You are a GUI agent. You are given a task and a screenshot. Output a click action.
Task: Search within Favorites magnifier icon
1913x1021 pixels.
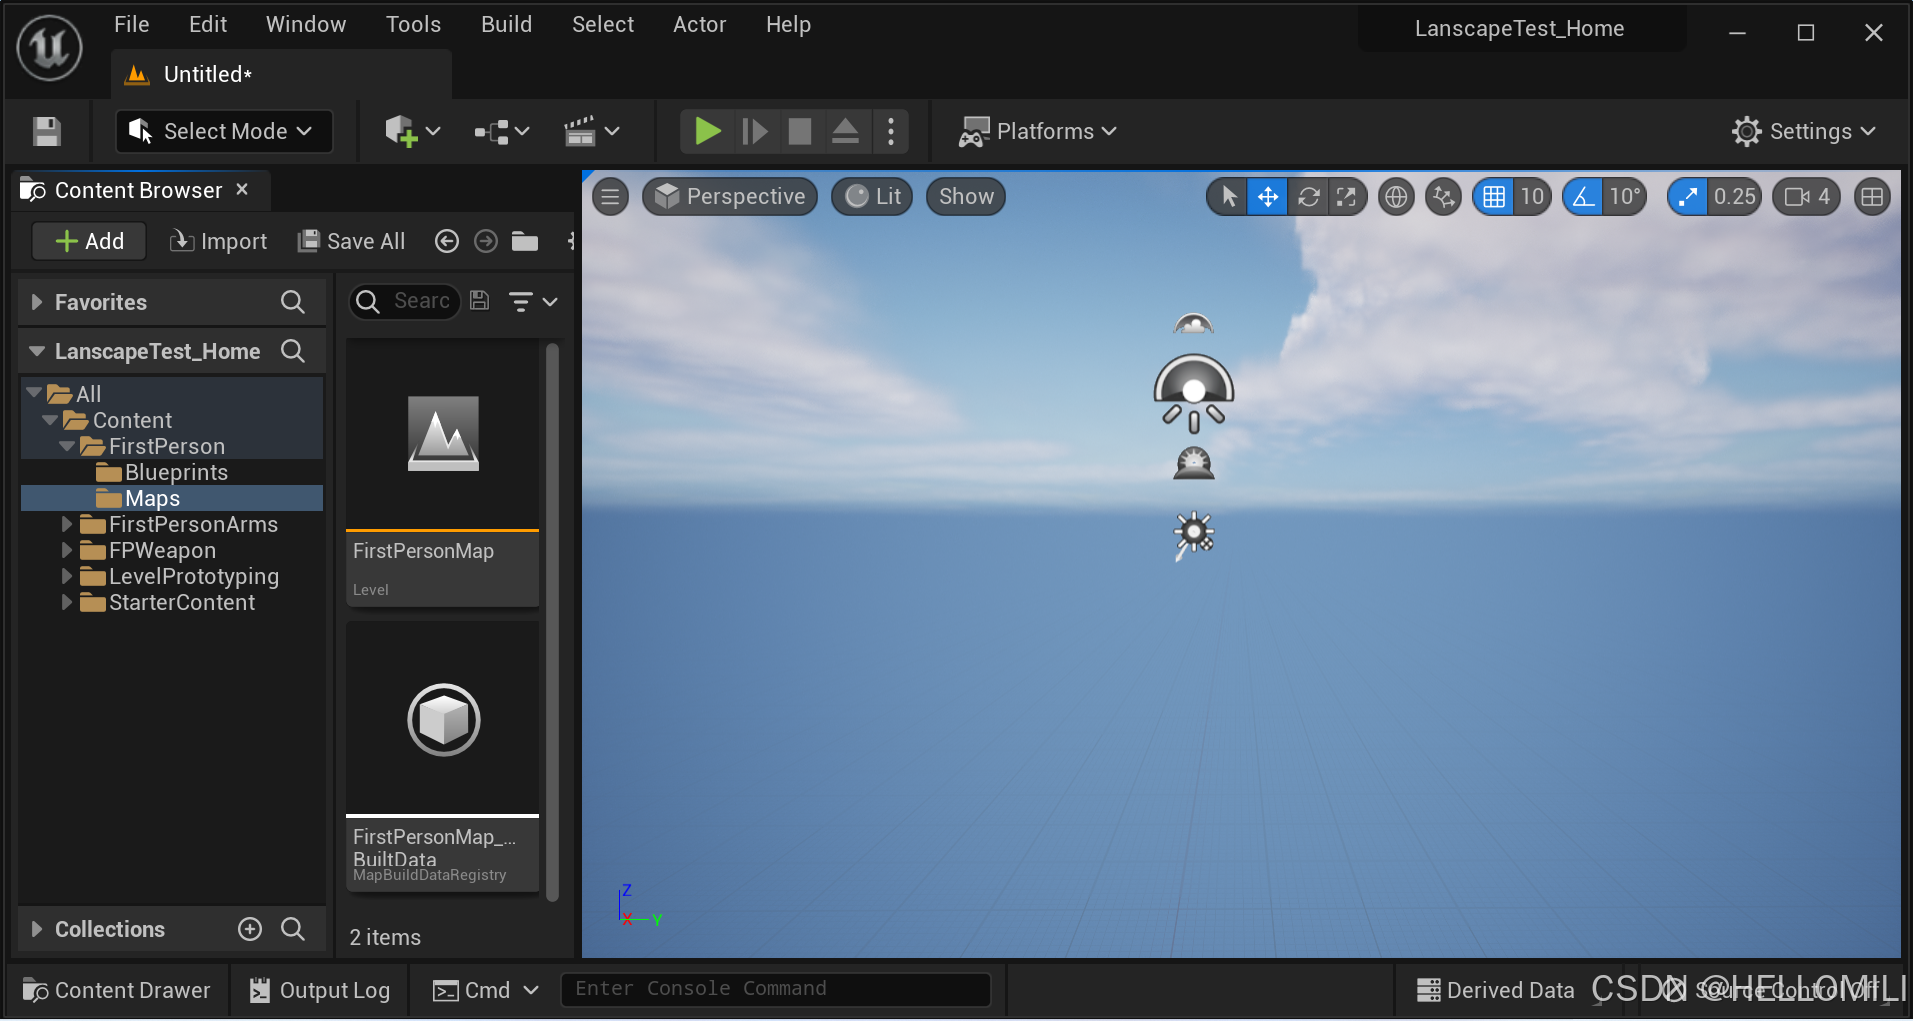292,302
